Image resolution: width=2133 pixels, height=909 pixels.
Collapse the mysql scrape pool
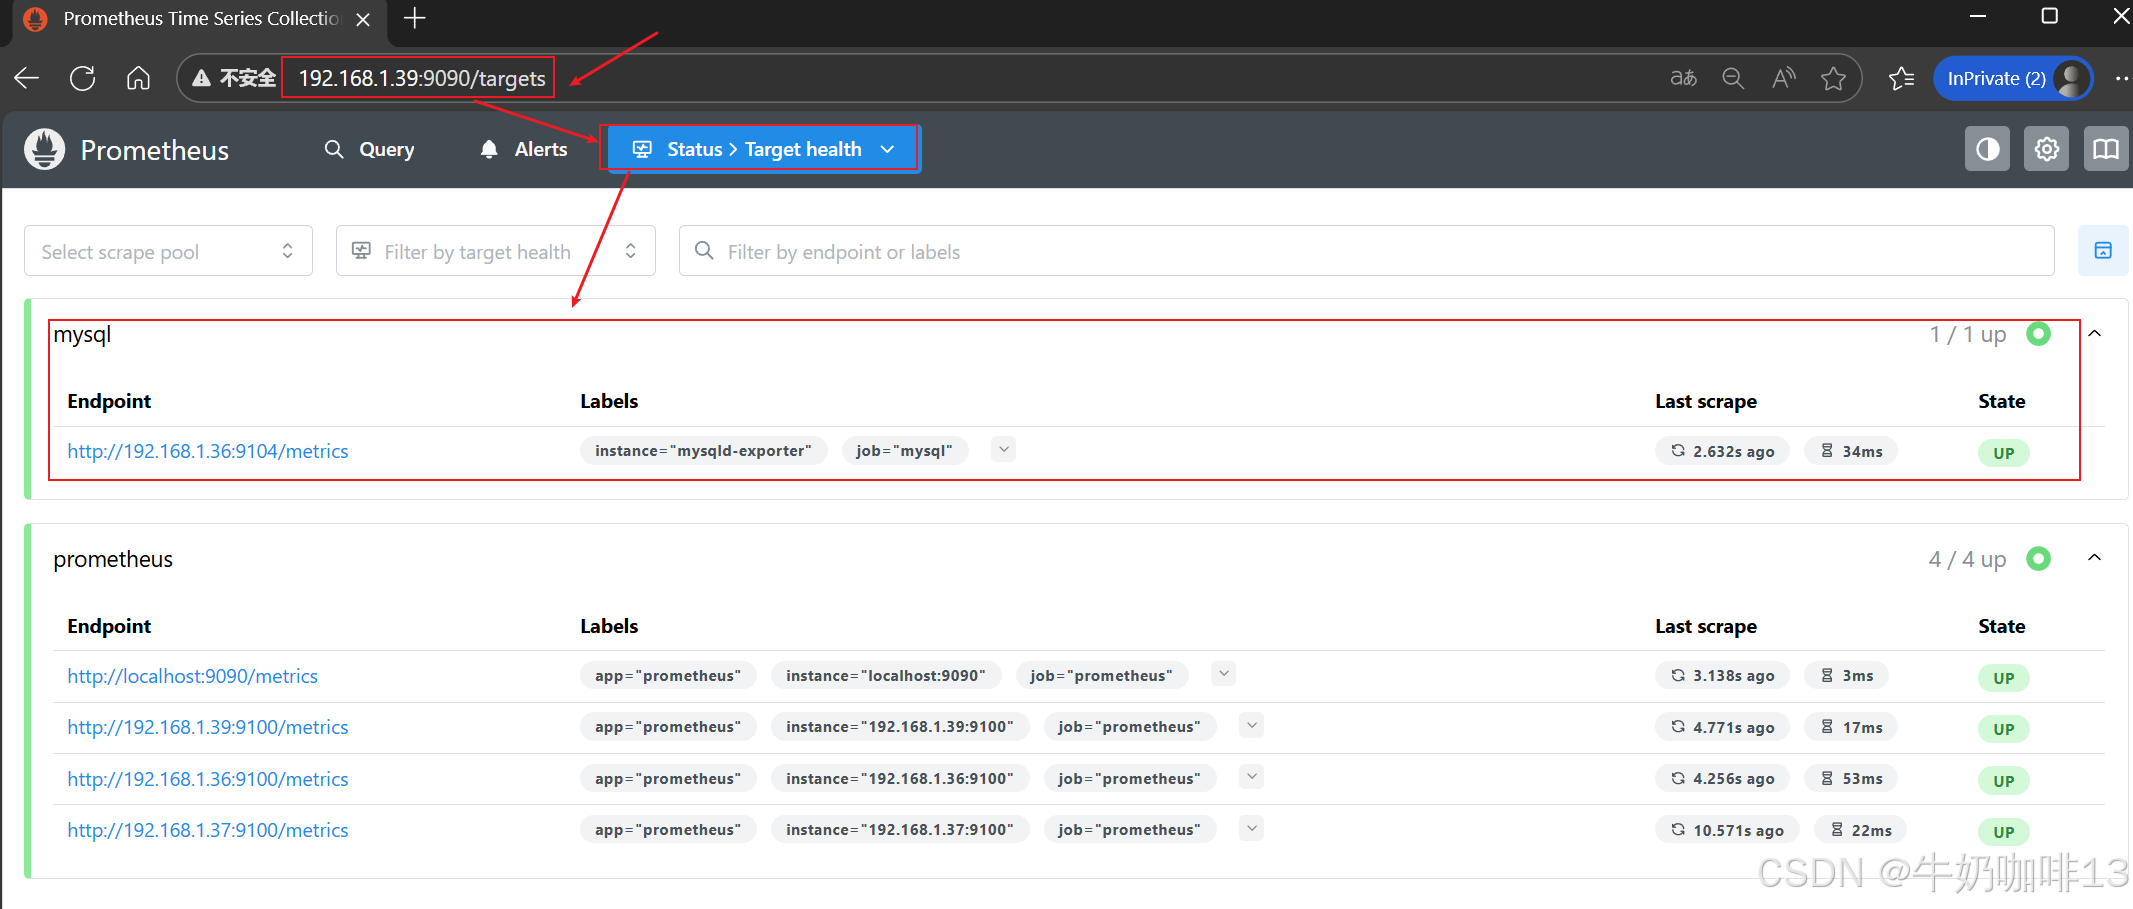(2095, 334)
